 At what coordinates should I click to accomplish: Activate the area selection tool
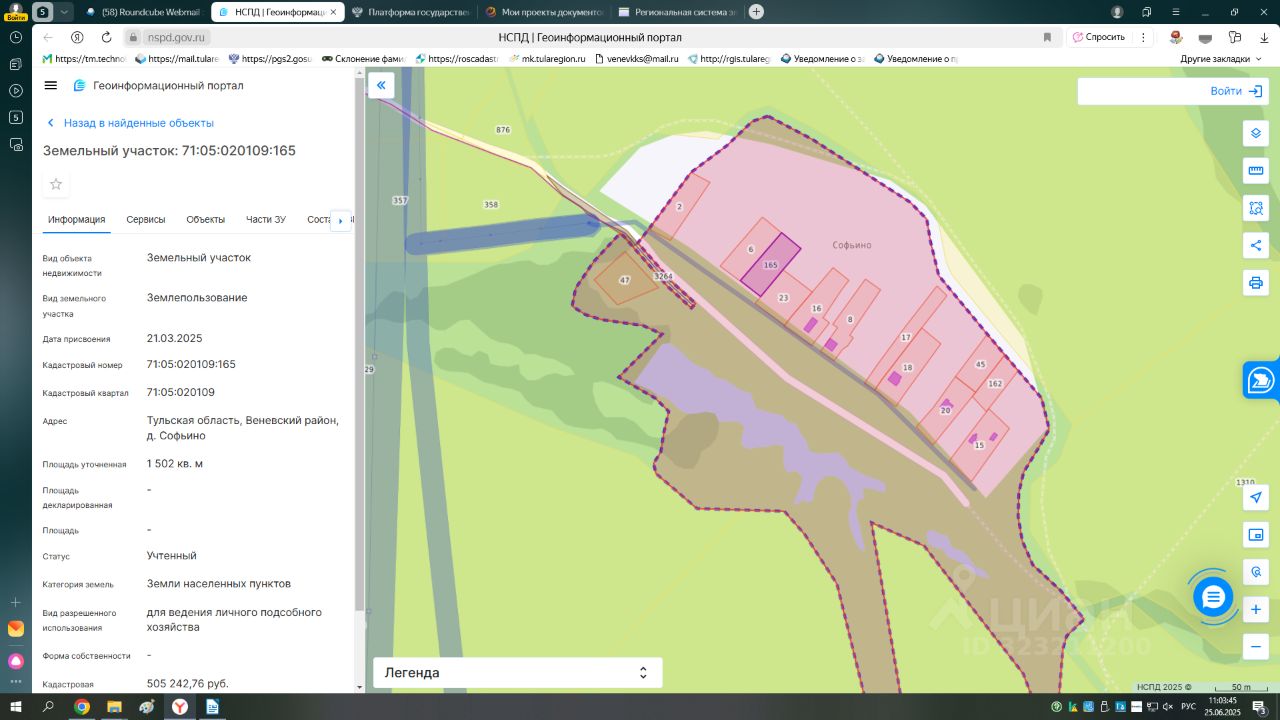point(1256,208)
